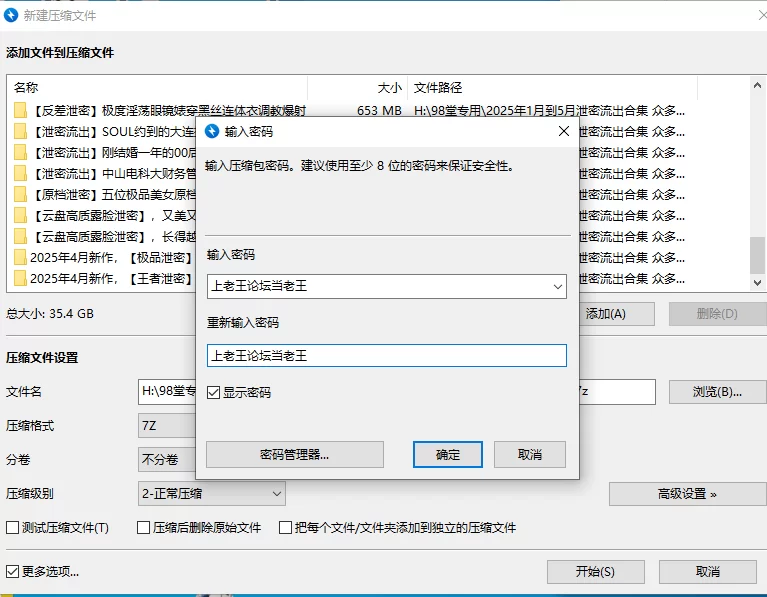Open the 压缩格式 7Z dropdown
Viewport: 767px width, 597px height.
click(x=167, y=426)
